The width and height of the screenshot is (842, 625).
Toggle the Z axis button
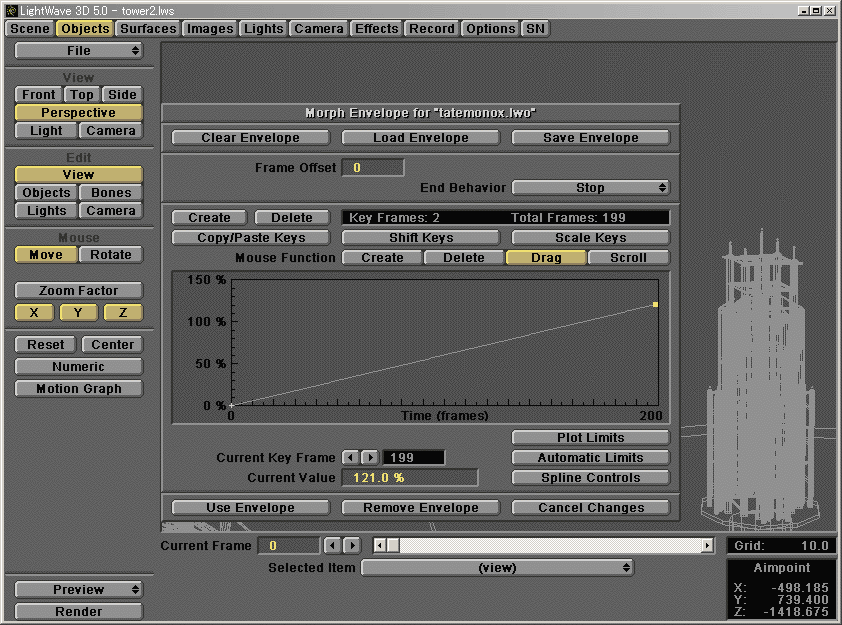123,313
